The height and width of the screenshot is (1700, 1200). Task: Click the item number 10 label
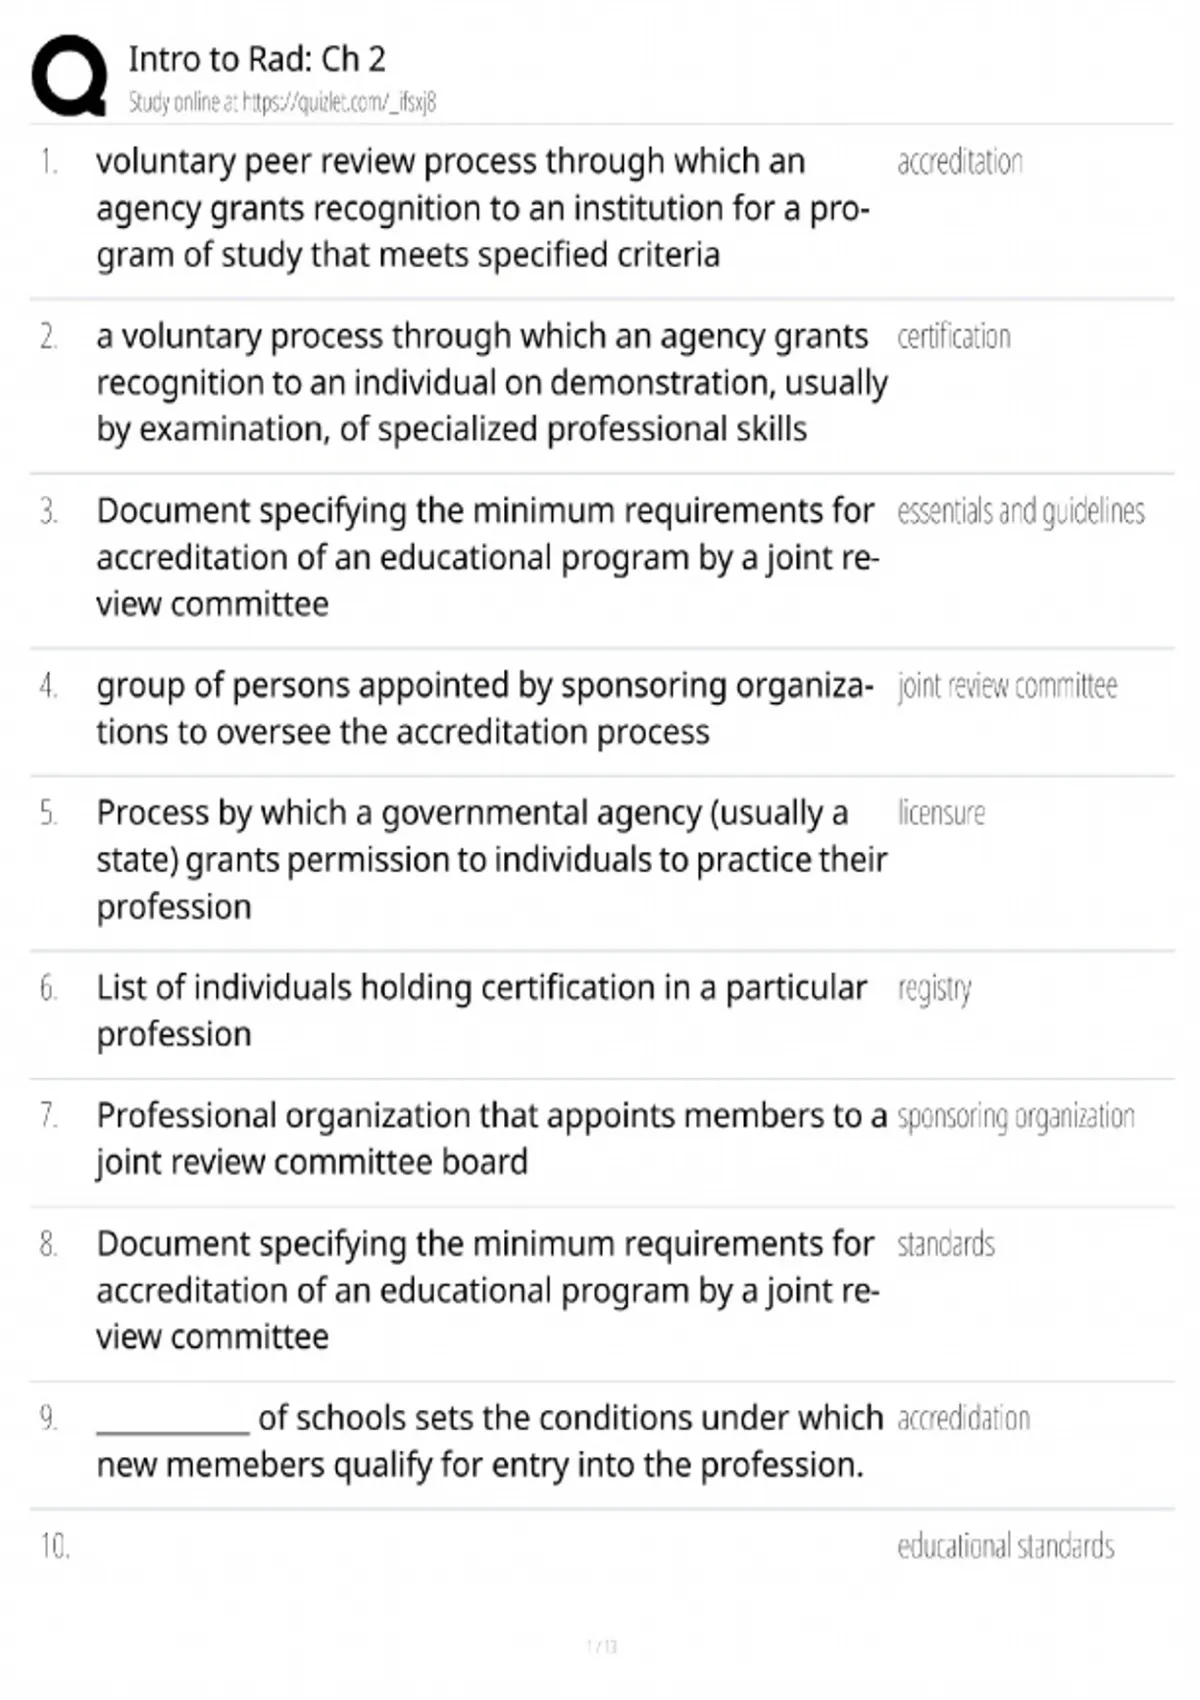55,1547
